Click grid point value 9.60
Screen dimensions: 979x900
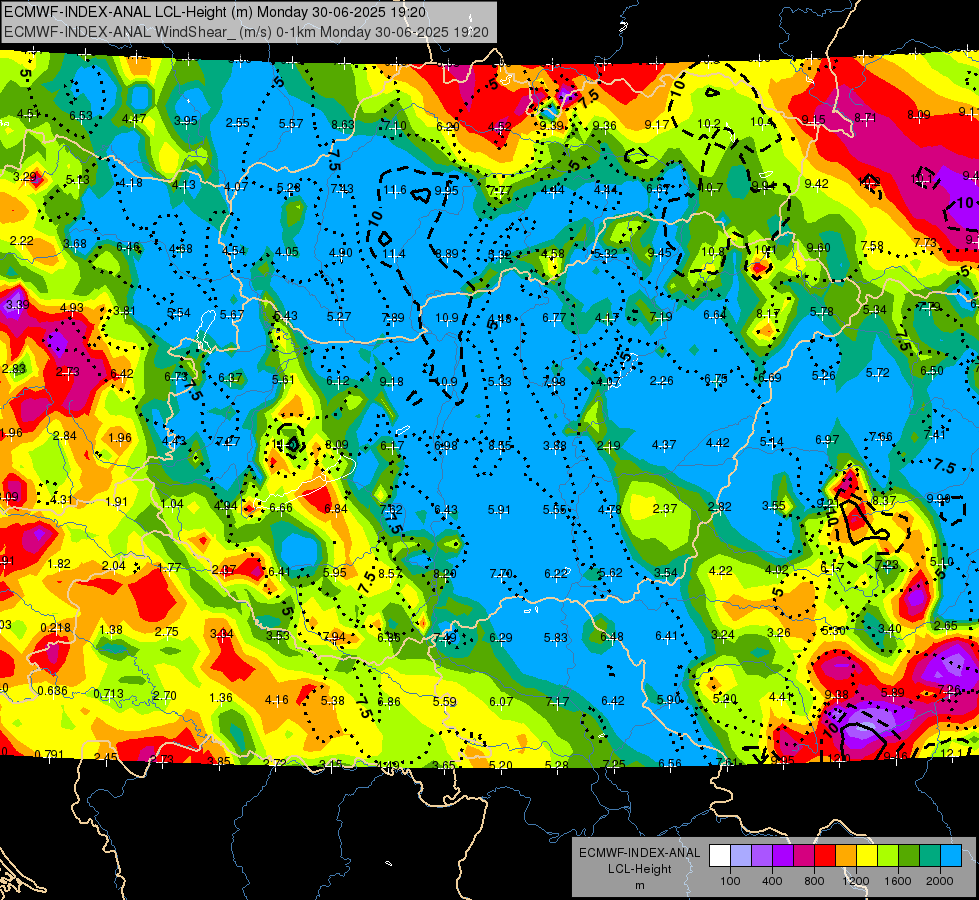pos(818,248)
